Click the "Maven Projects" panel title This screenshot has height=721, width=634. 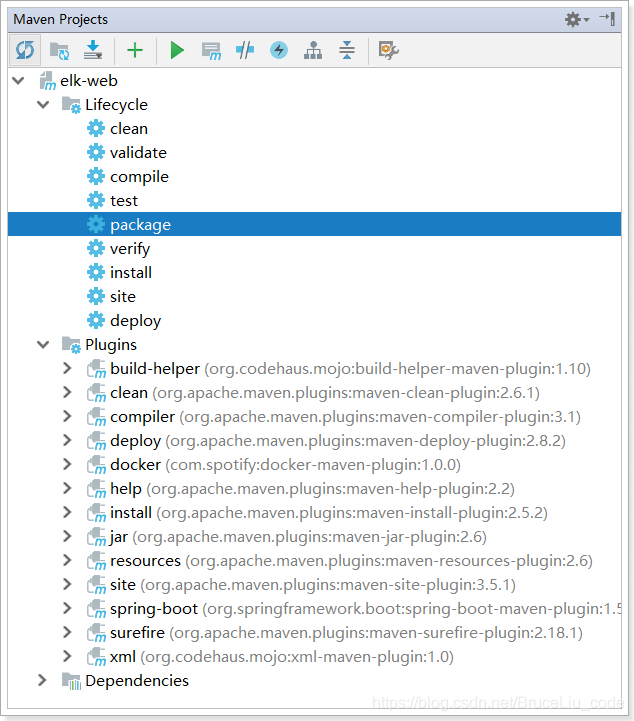point(60,19)
